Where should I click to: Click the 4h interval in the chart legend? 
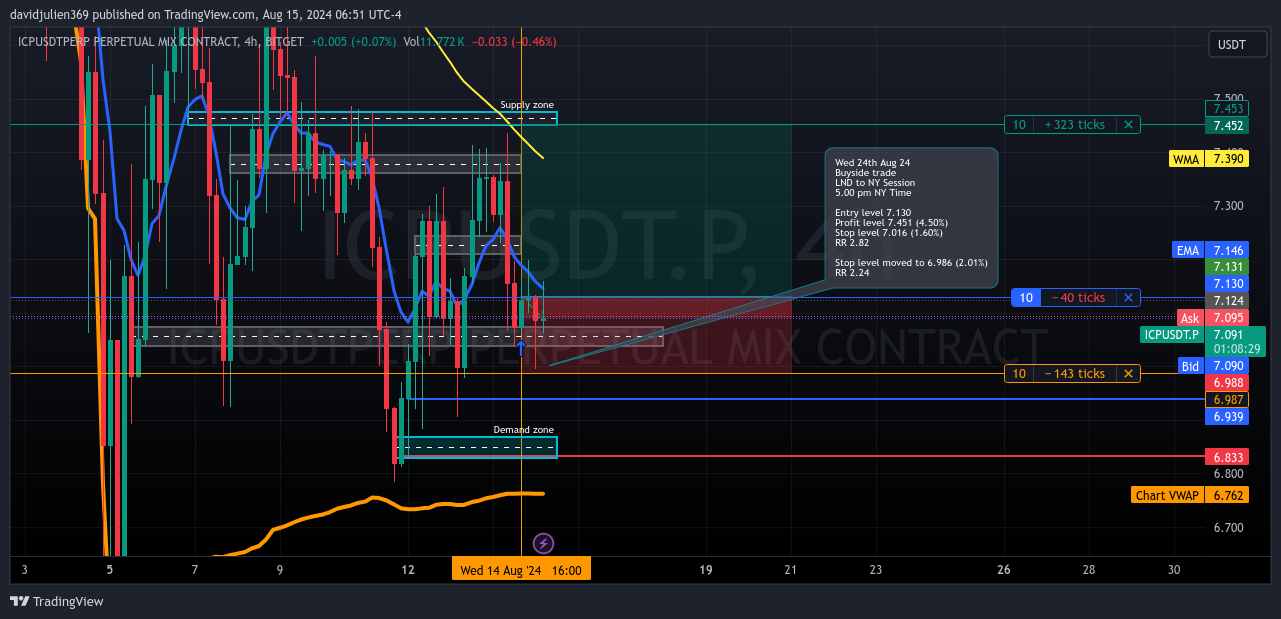250,42
